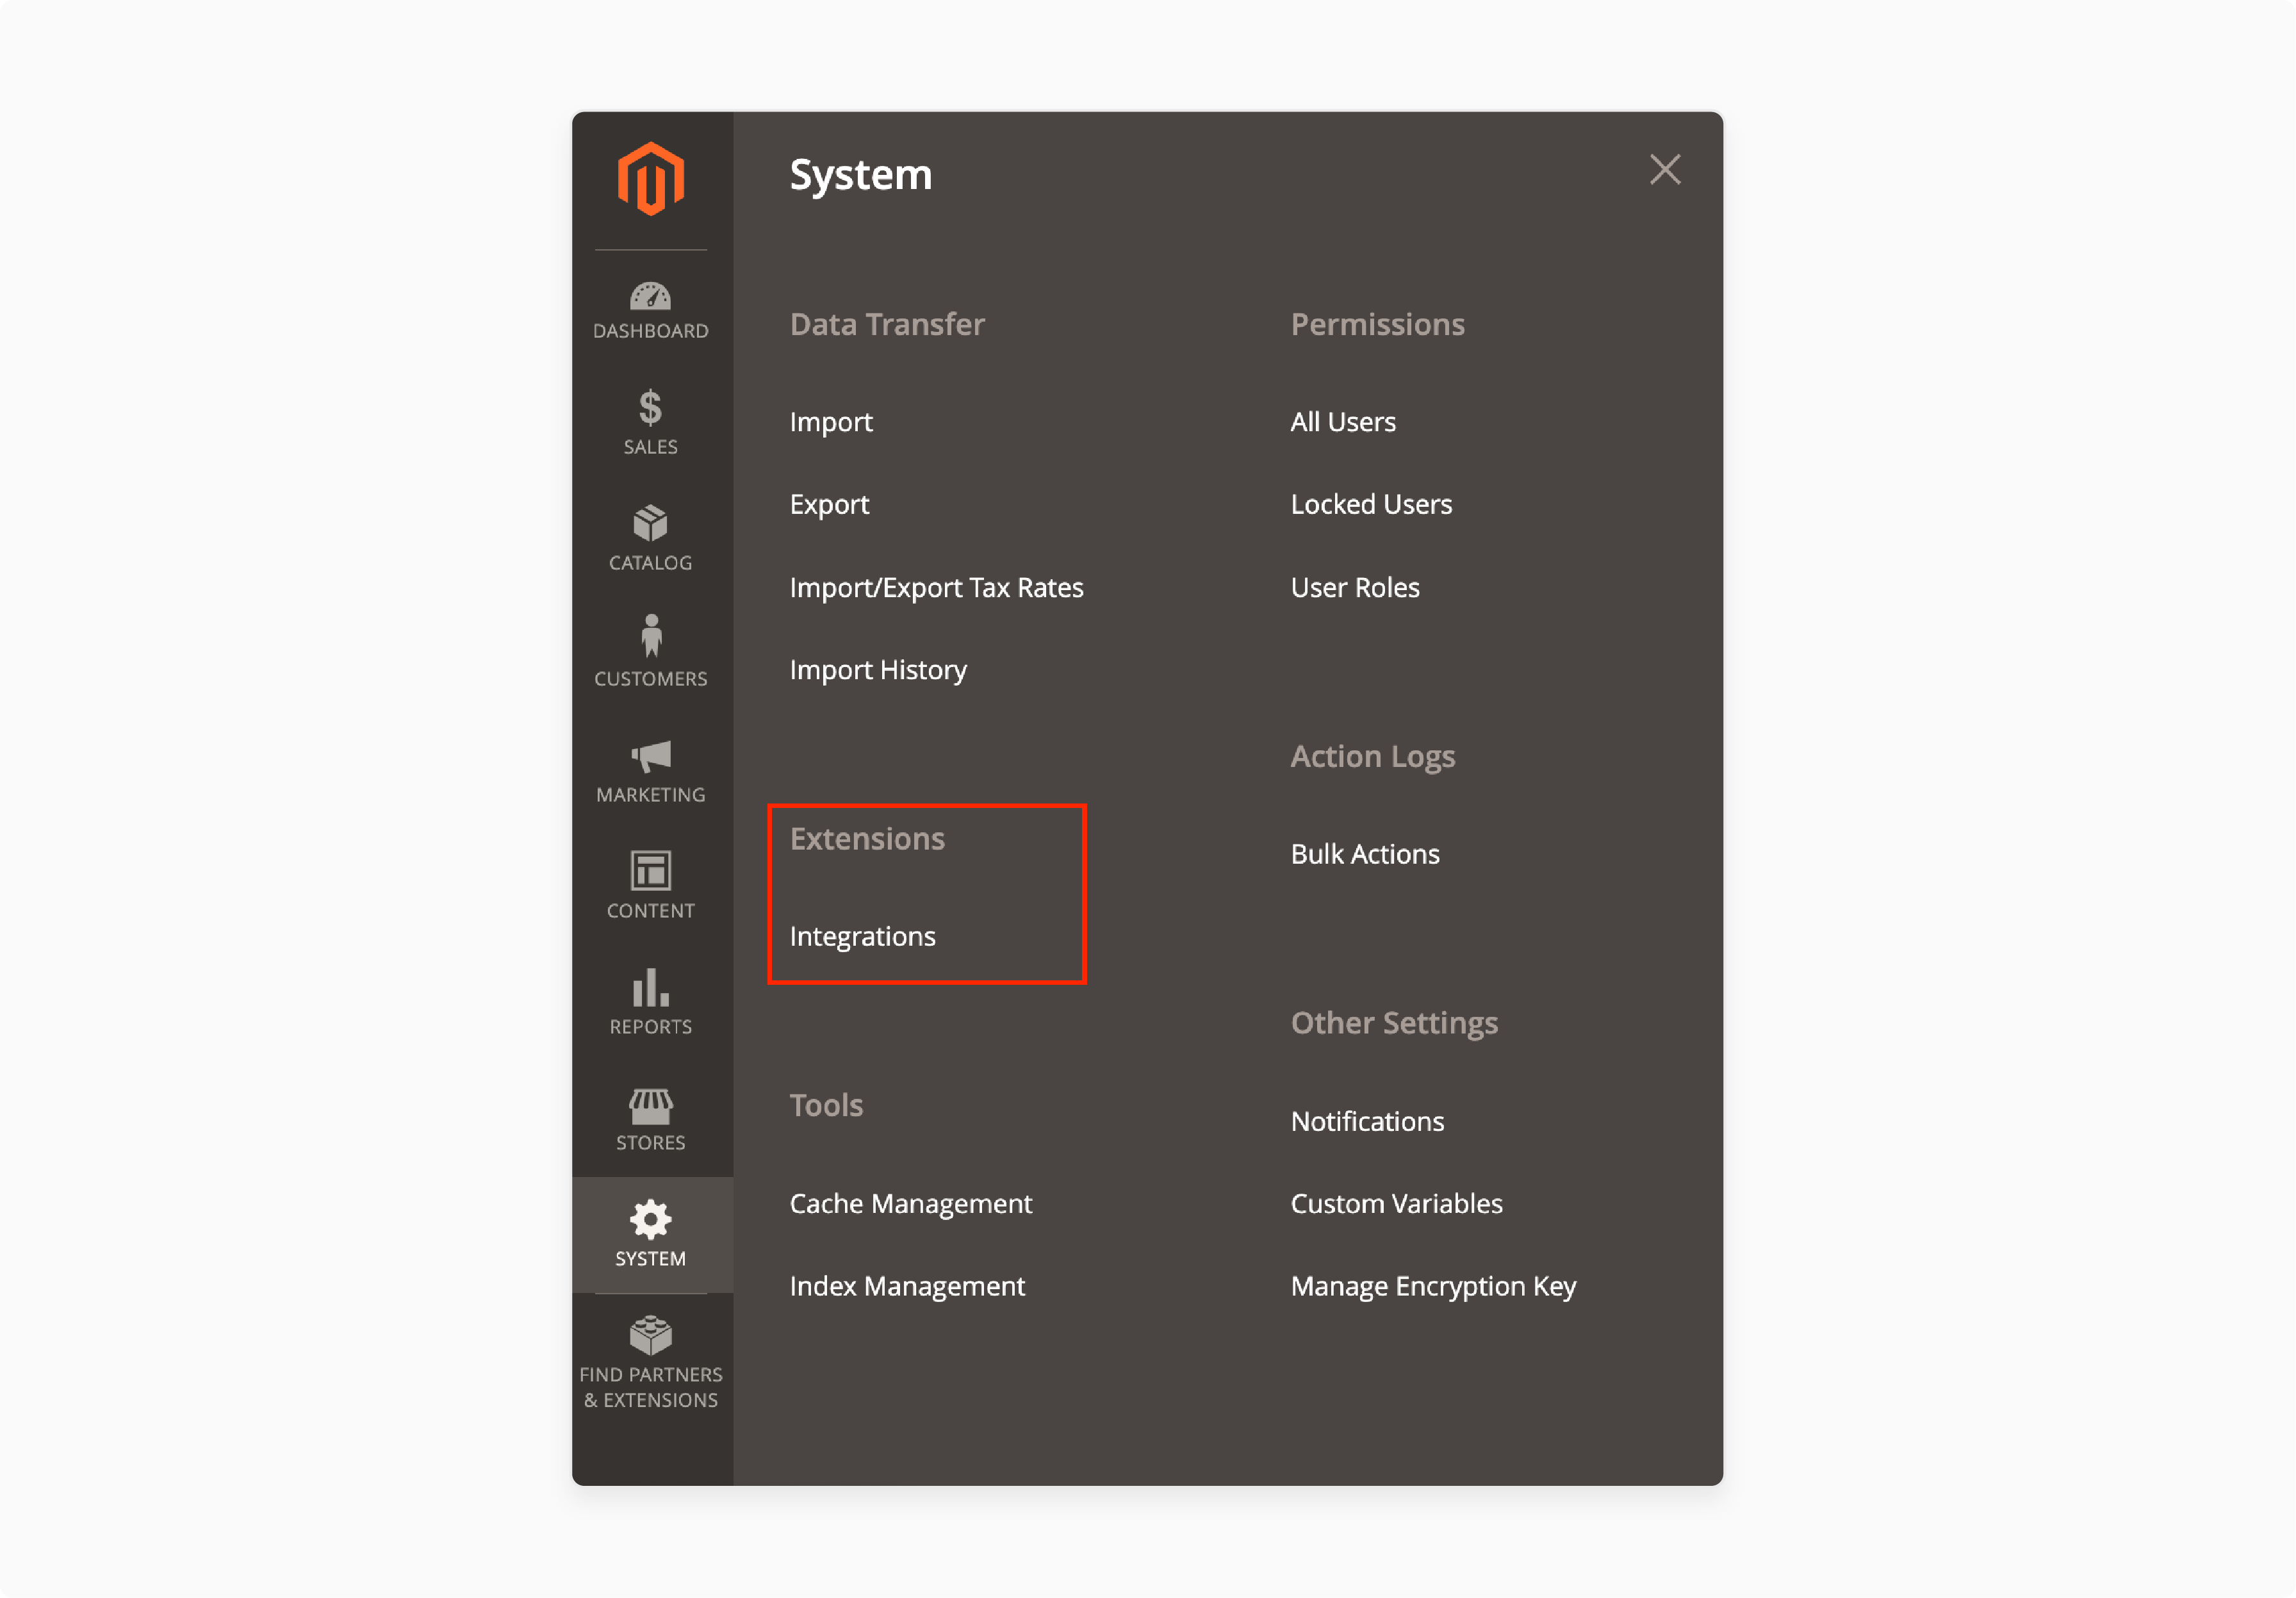Click Cache Management under Tools
This screenshot has width=2296, height=1598.
[911, 1202]
